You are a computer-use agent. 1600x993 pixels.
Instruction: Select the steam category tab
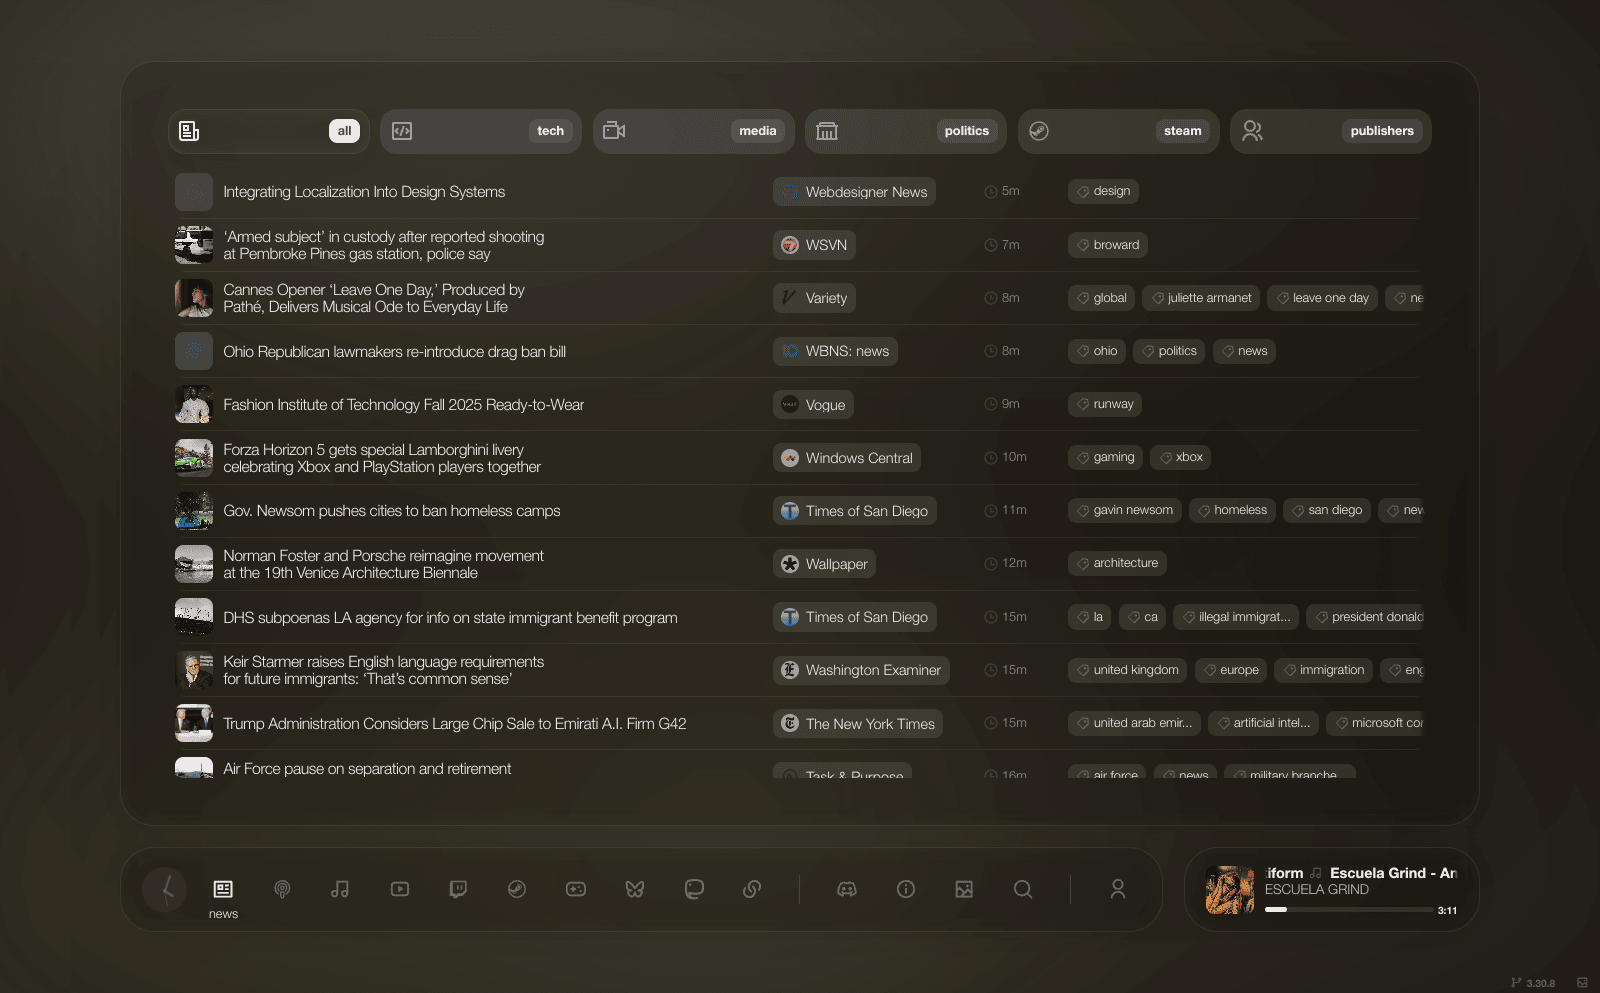(1118, 131)
